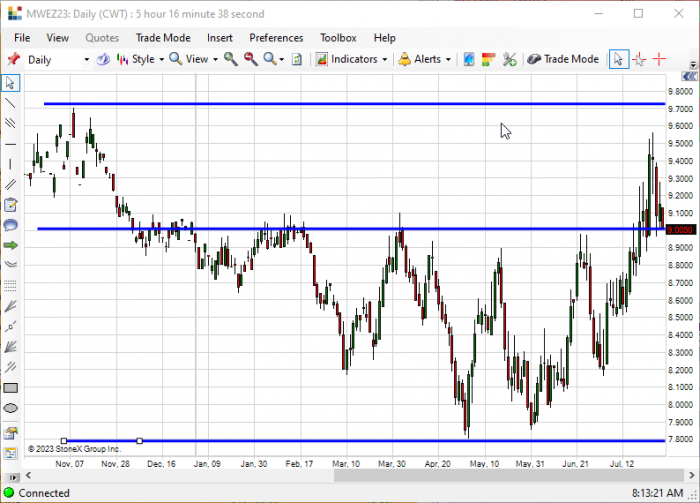Screen dimensions: 700x503
Task: Expand the toolbar View dropdown arrow
Action: point(215,59)
